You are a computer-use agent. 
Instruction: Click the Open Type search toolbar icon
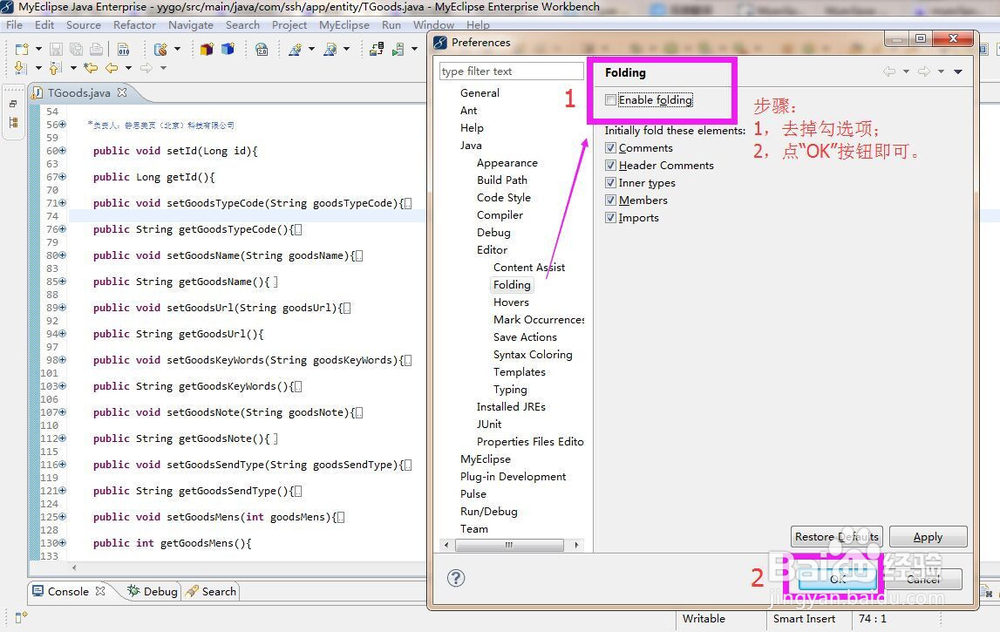tap(330, 49)
